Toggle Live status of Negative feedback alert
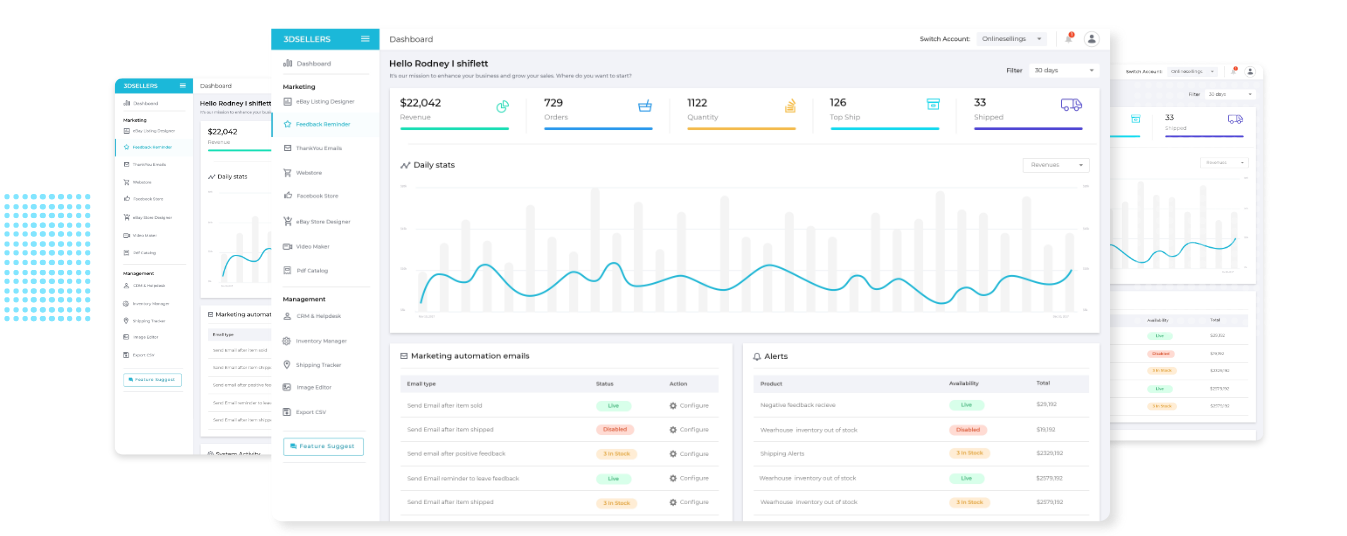Viewport: 1347px width, 536px height. click(x=966, y=405)
